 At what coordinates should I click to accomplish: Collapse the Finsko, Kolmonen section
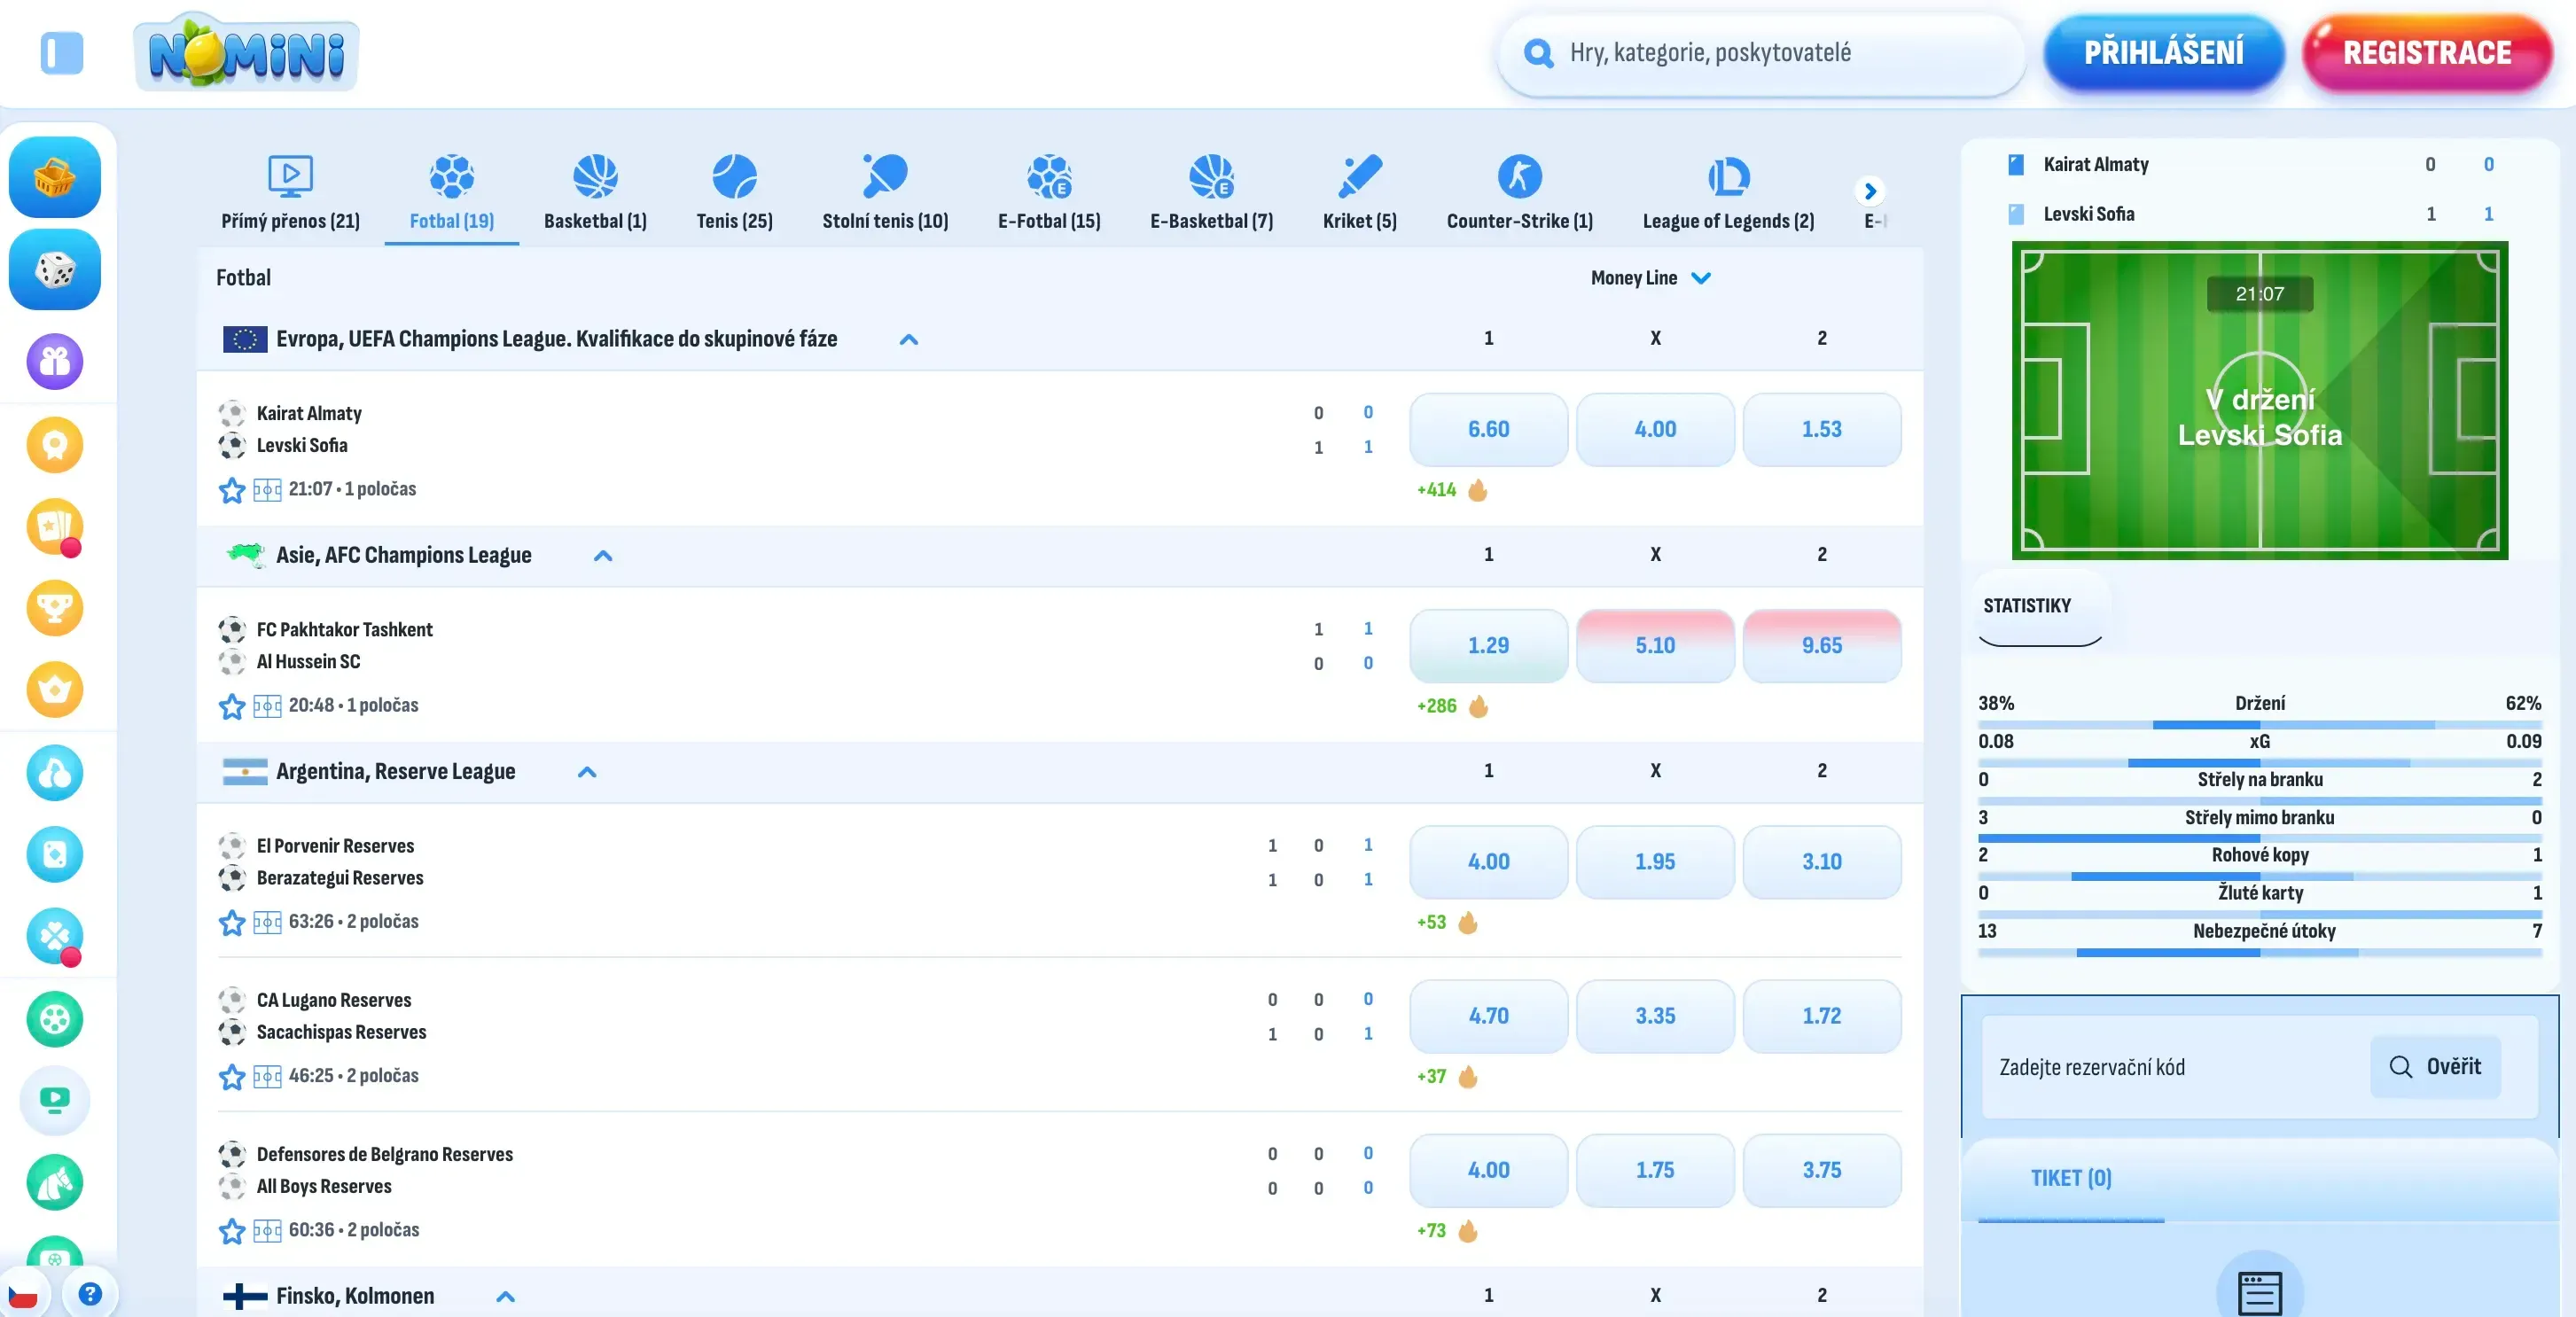pos(506,1297)
